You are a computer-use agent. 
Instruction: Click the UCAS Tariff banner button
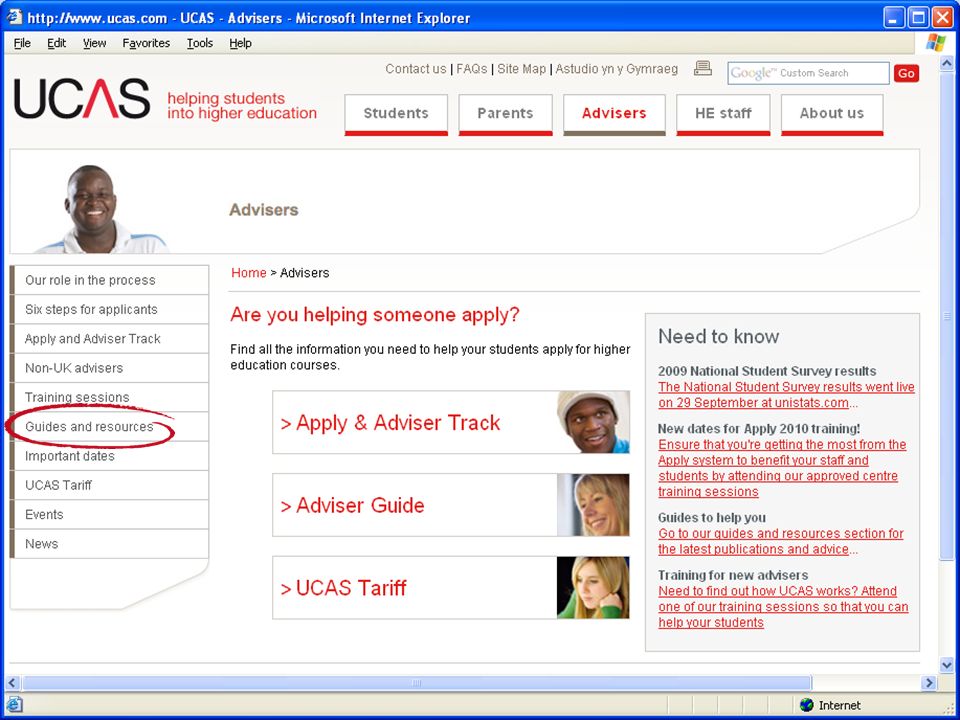[451, 588]
